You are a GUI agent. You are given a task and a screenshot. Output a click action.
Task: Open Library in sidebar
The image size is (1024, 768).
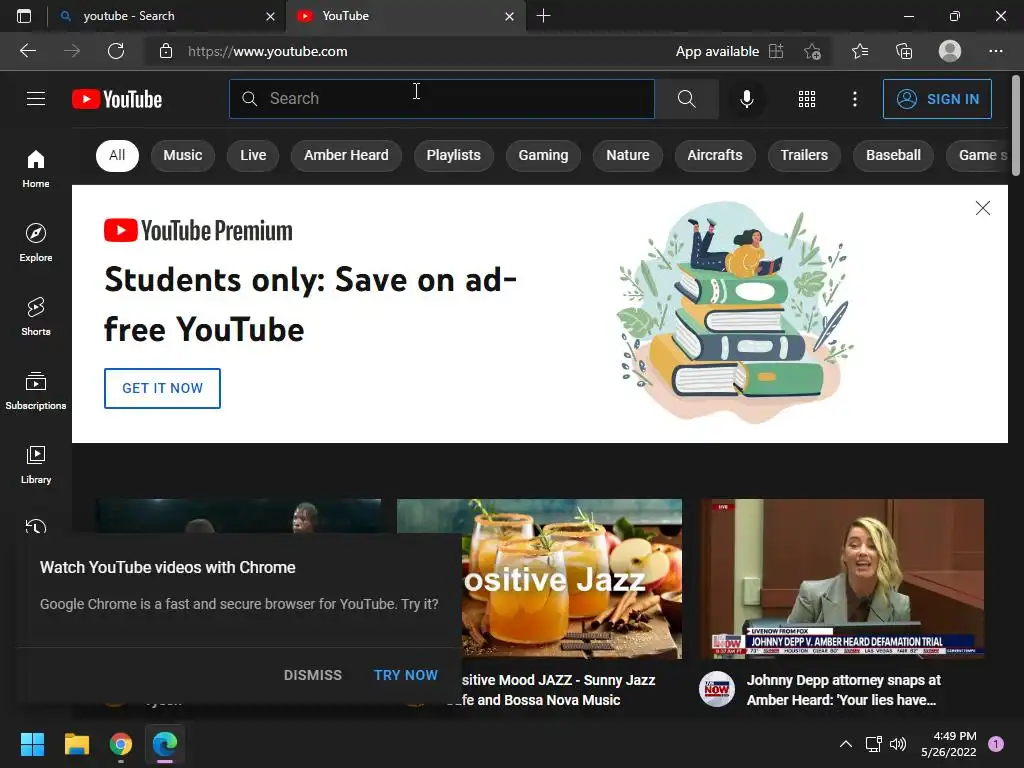point(36,464)
